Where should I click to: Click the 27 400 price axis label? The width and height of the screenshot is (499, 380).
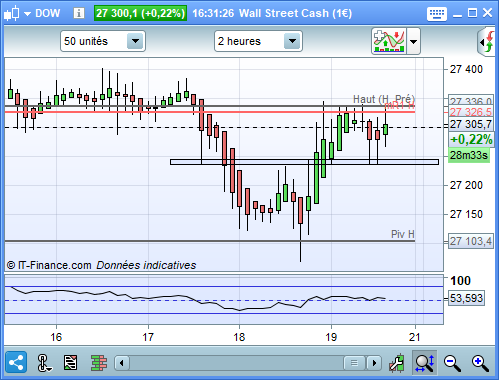466,69
